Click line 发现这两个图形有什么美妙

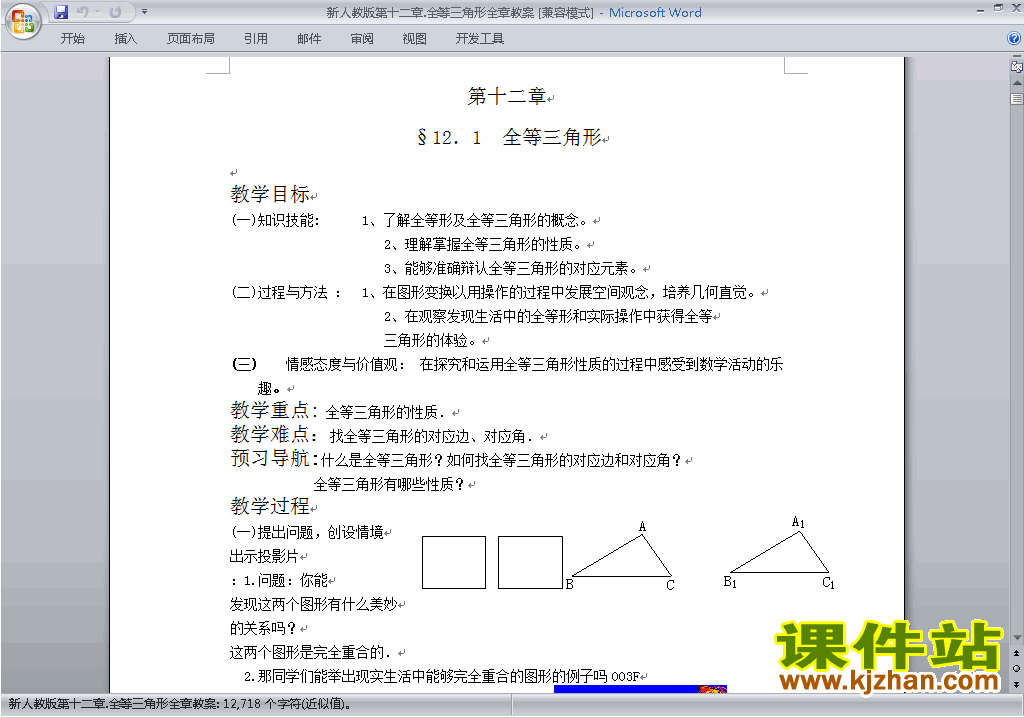(313, 605)
